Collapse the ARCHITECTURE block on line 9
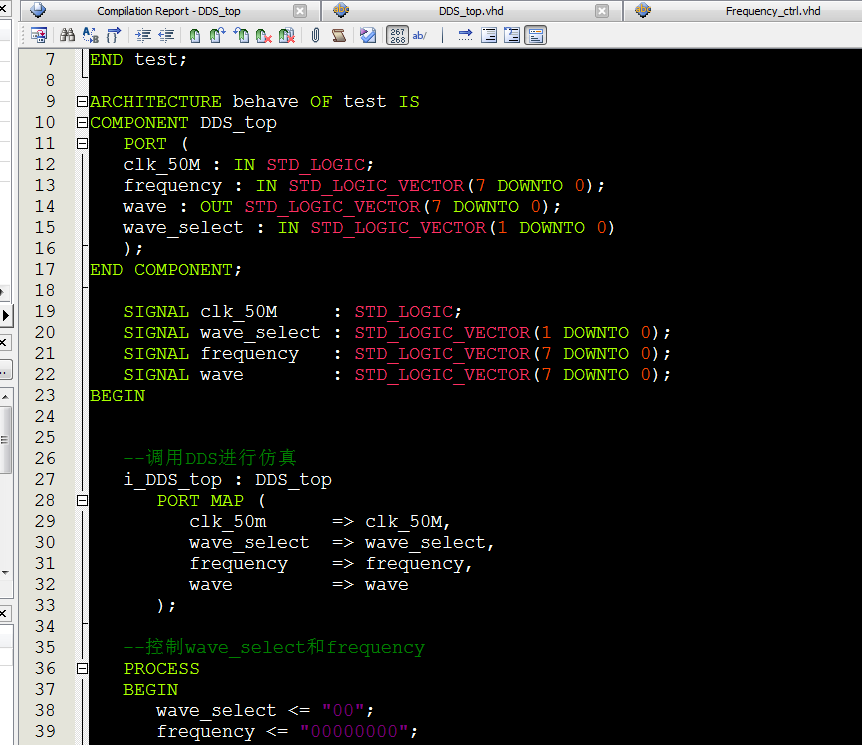862x745 pixels. point(82,102)
